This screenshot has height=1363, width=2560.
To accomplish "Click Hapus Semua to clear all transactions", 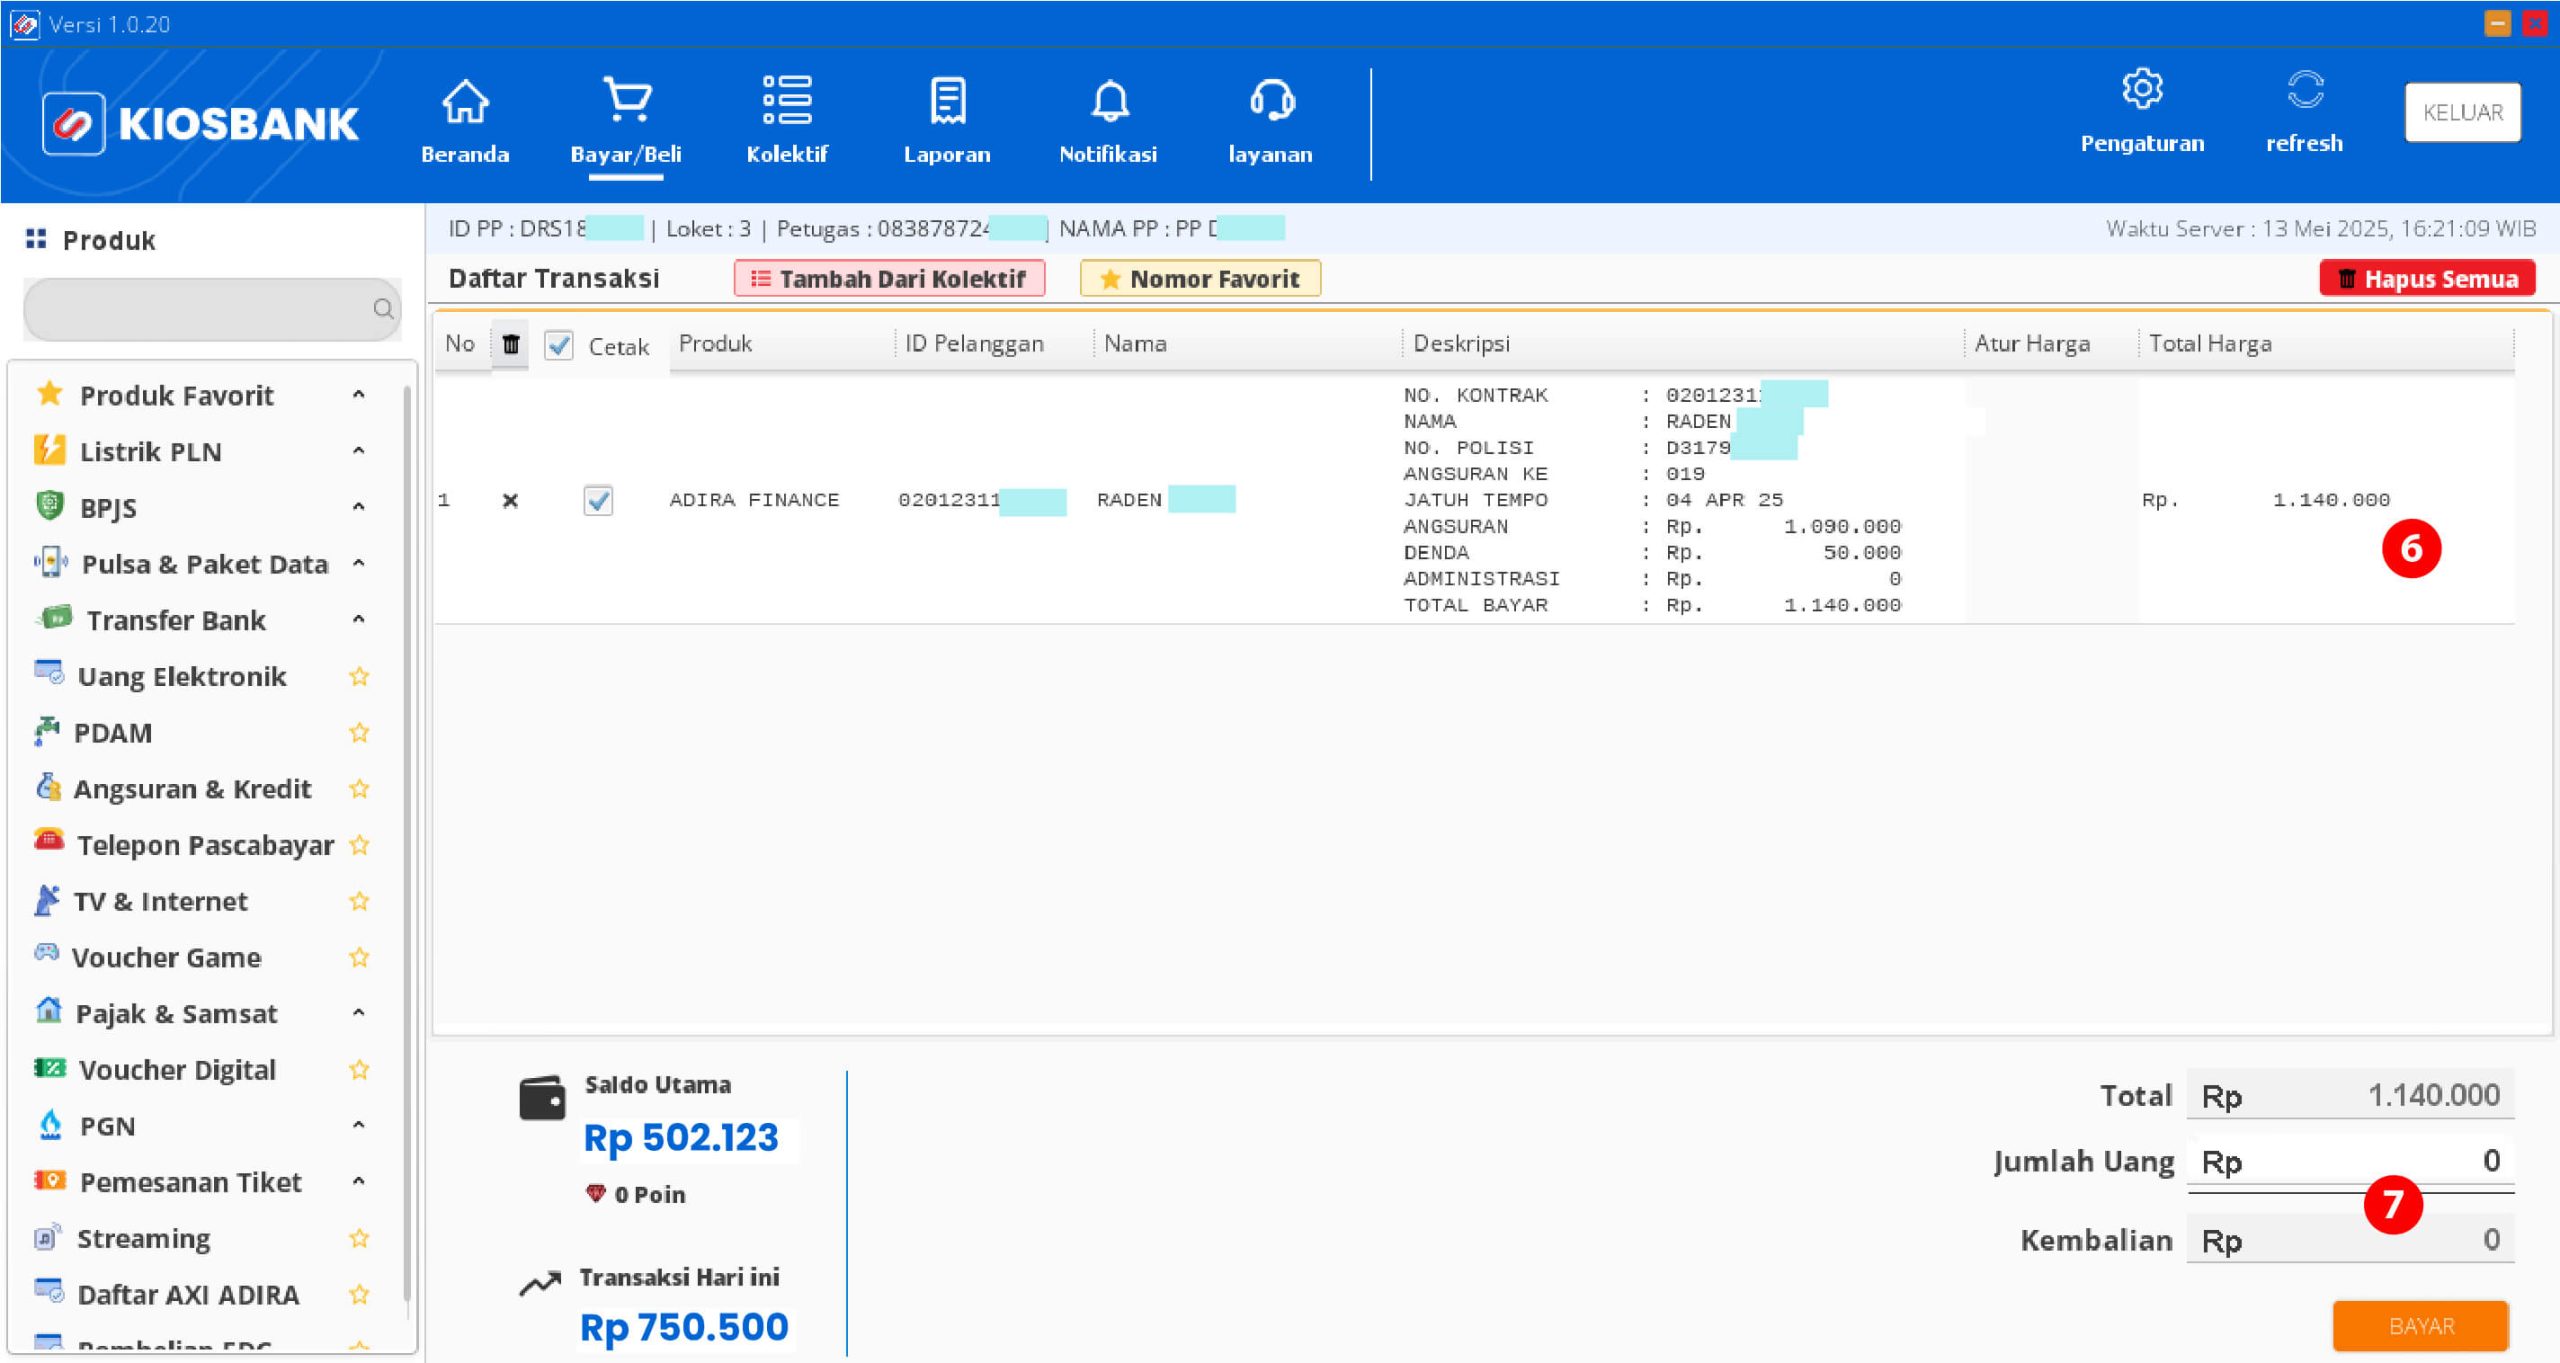I will tap(2427, 278).
